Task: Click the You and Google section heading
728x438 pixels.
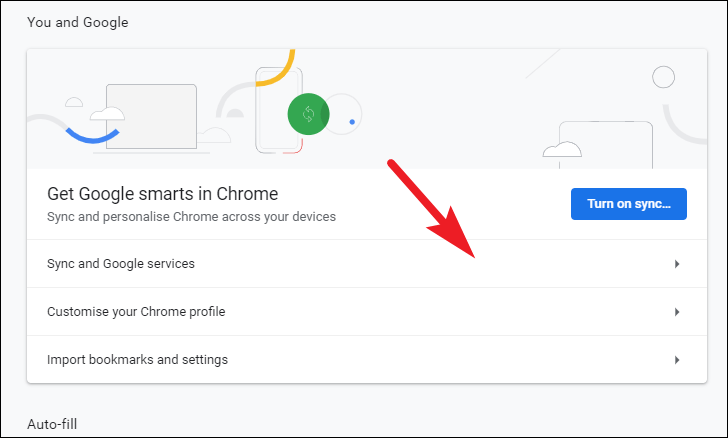Action: point(78,22)
